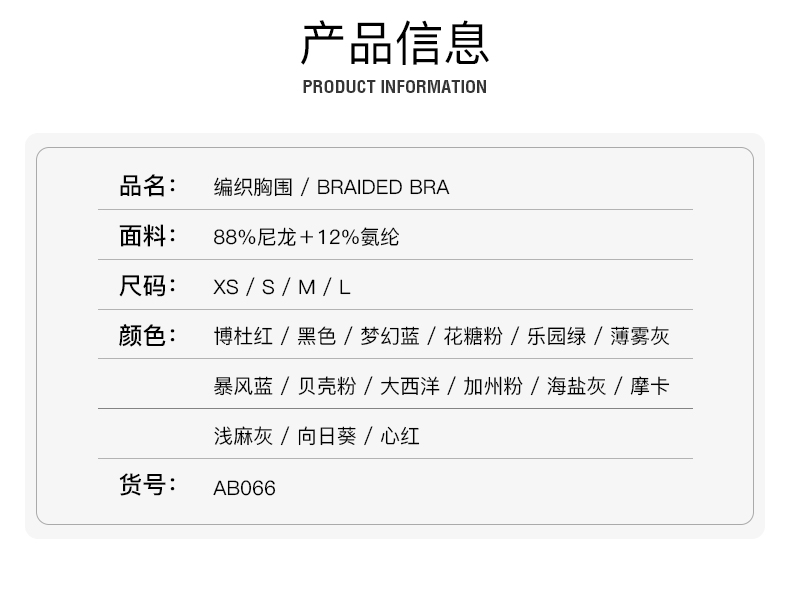Select the 乐园绿 color option

[557, 337]
